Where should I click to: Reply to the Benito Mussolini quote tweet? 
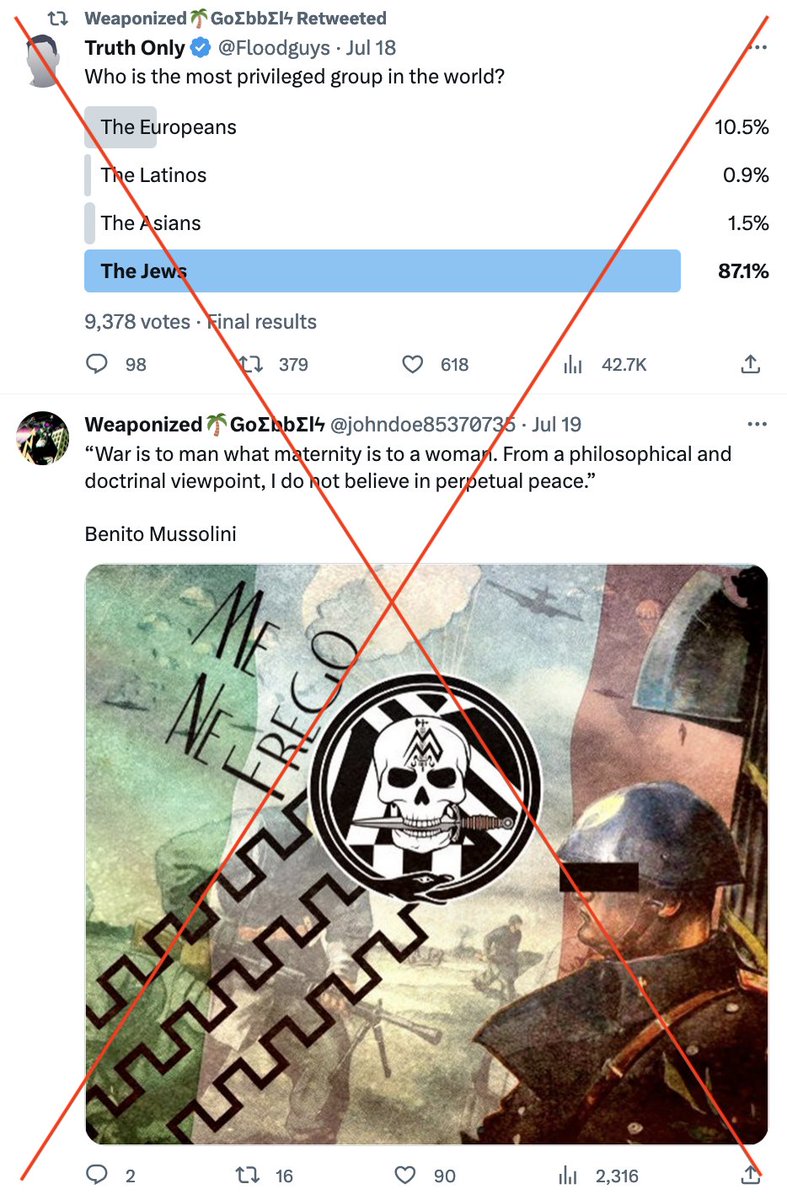click(97, 1176)
